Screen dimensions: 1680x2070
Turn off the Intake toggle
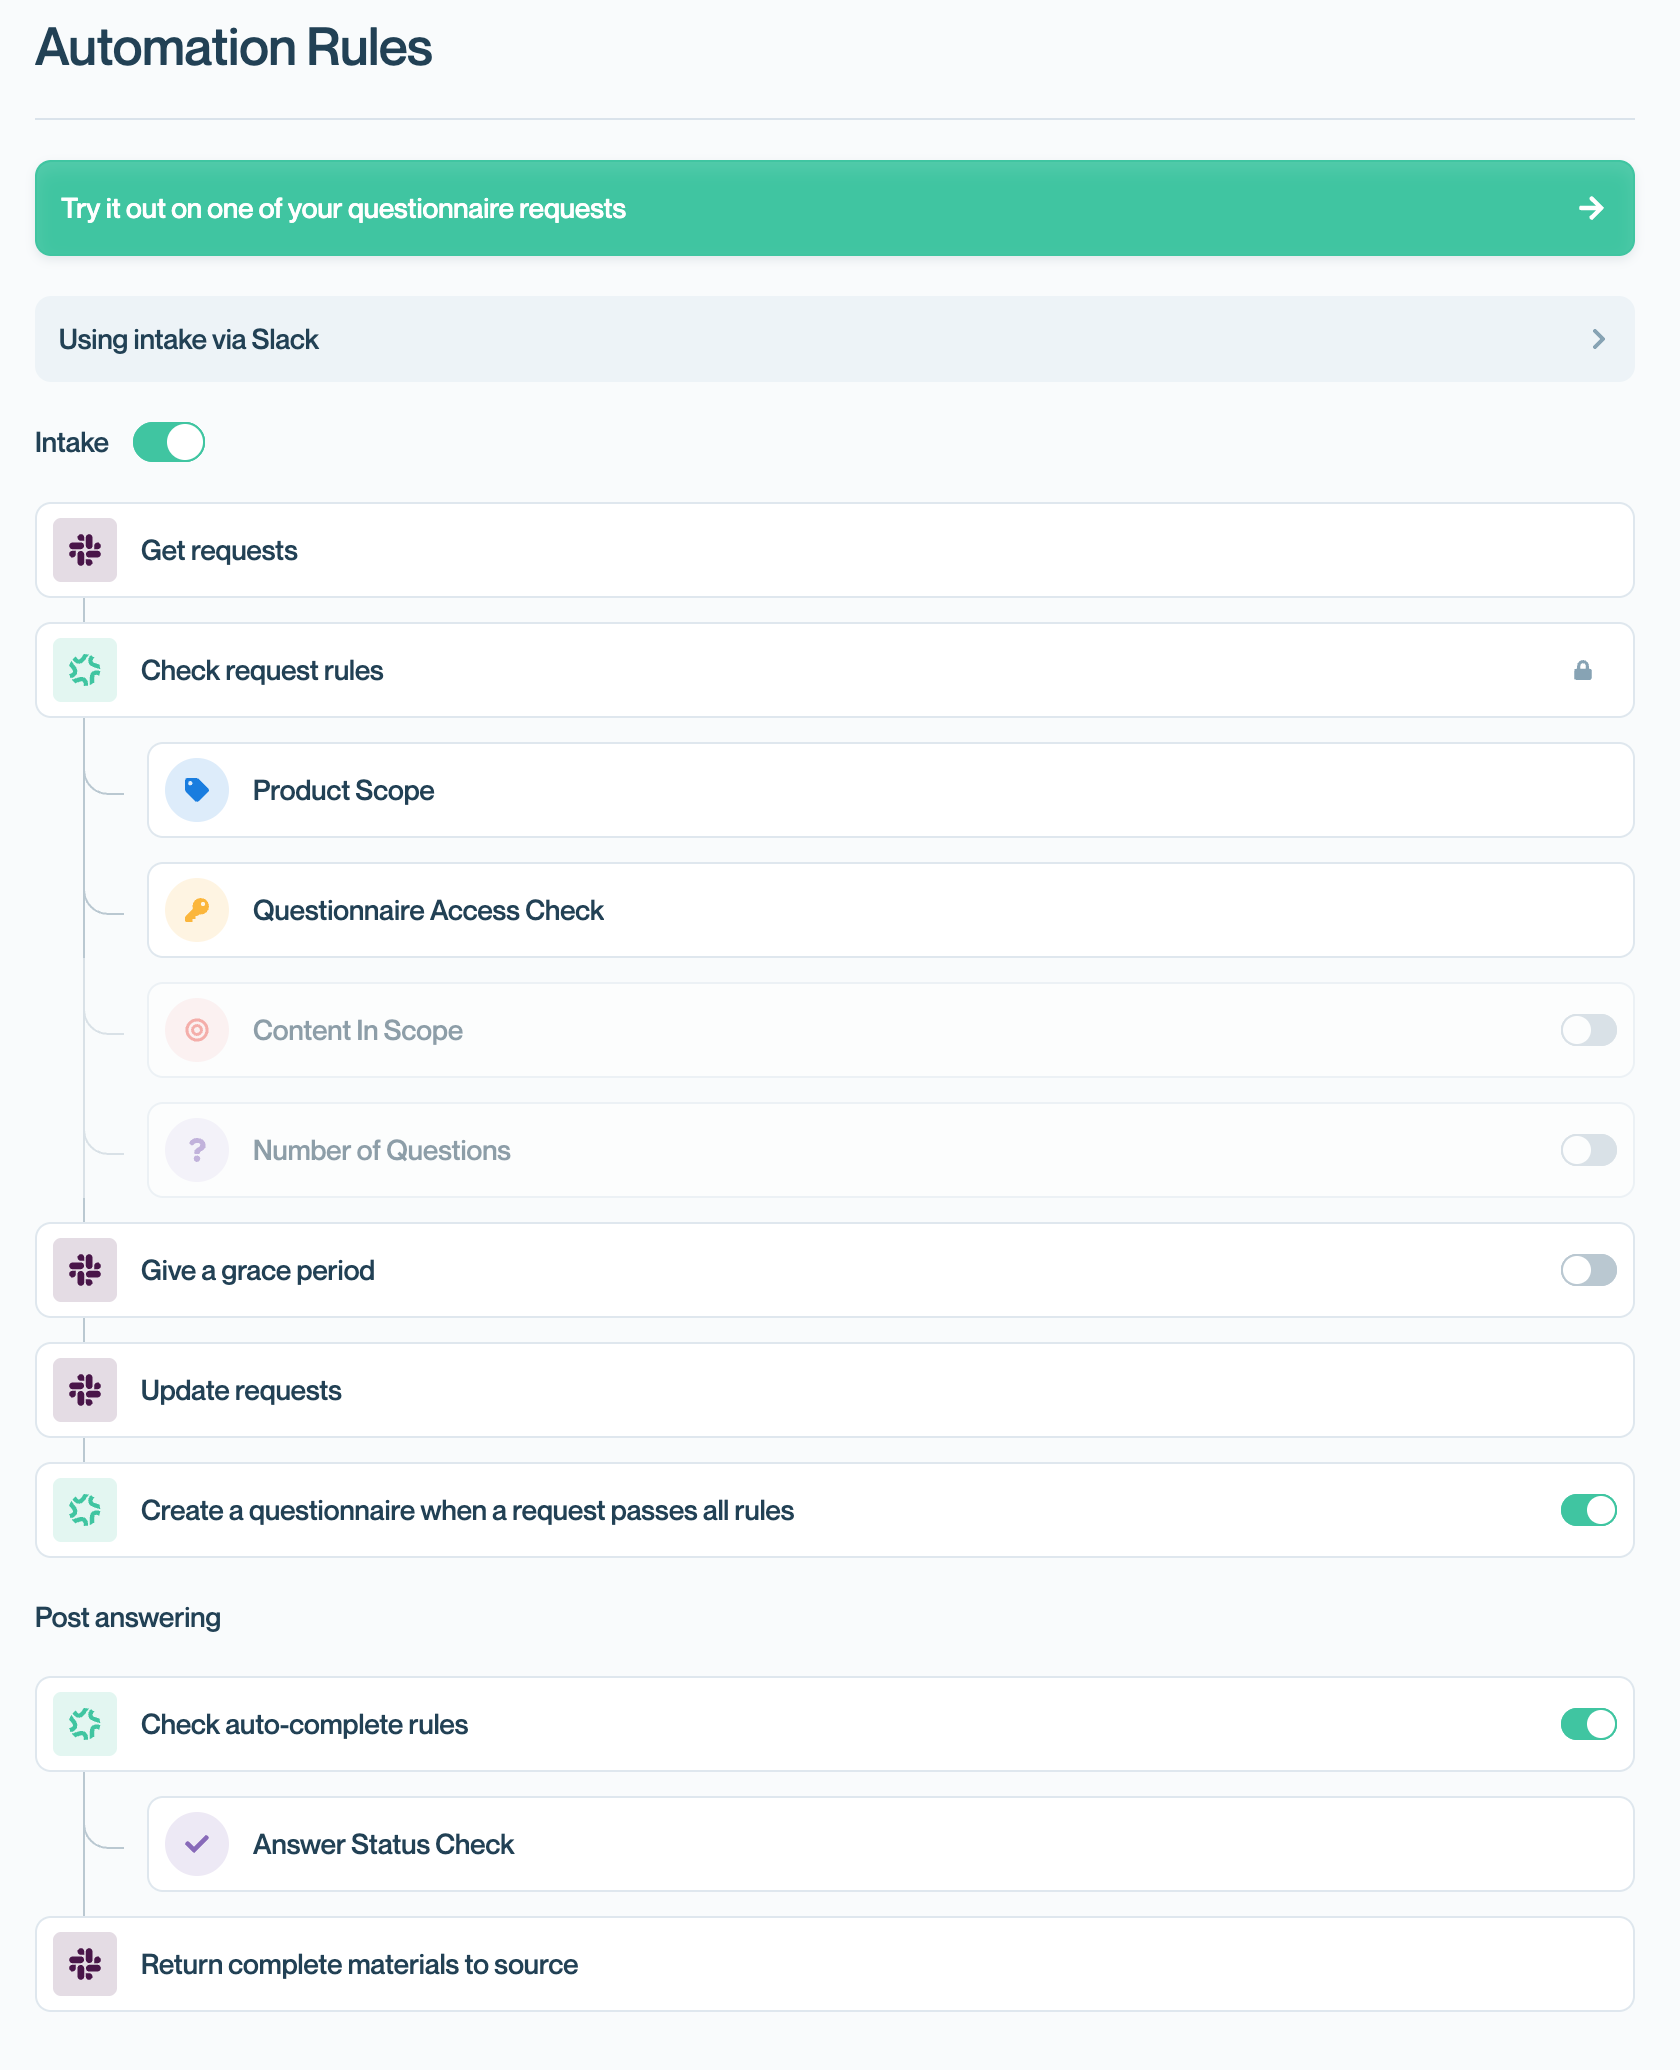pos(169,442)
